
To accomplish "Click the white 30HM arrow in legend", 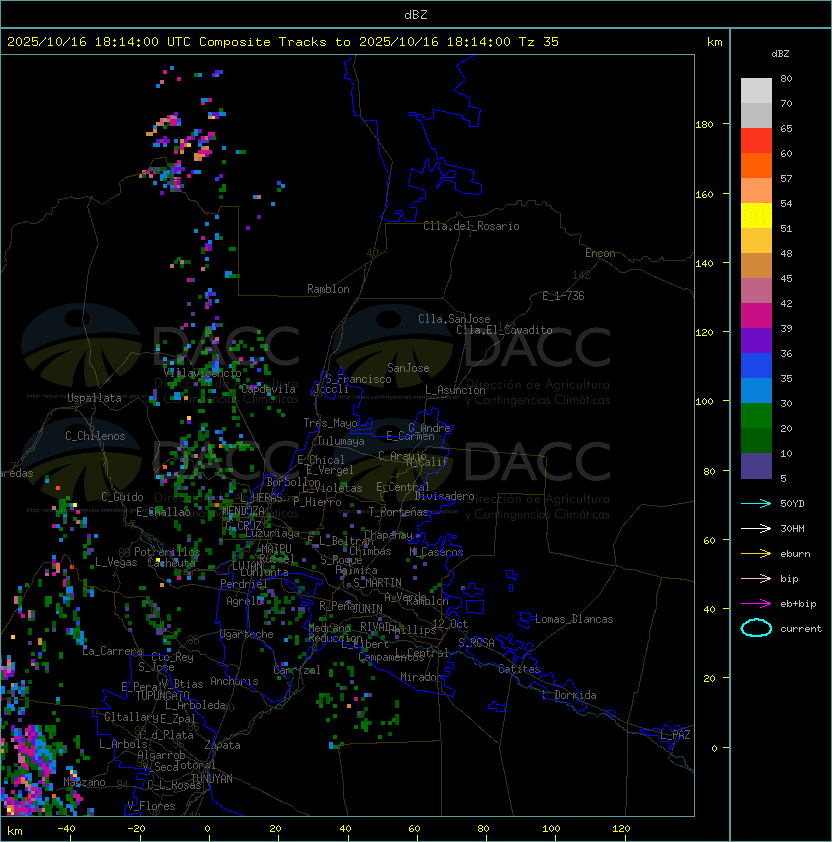I will pyautogui.click(x=756, y=529).
